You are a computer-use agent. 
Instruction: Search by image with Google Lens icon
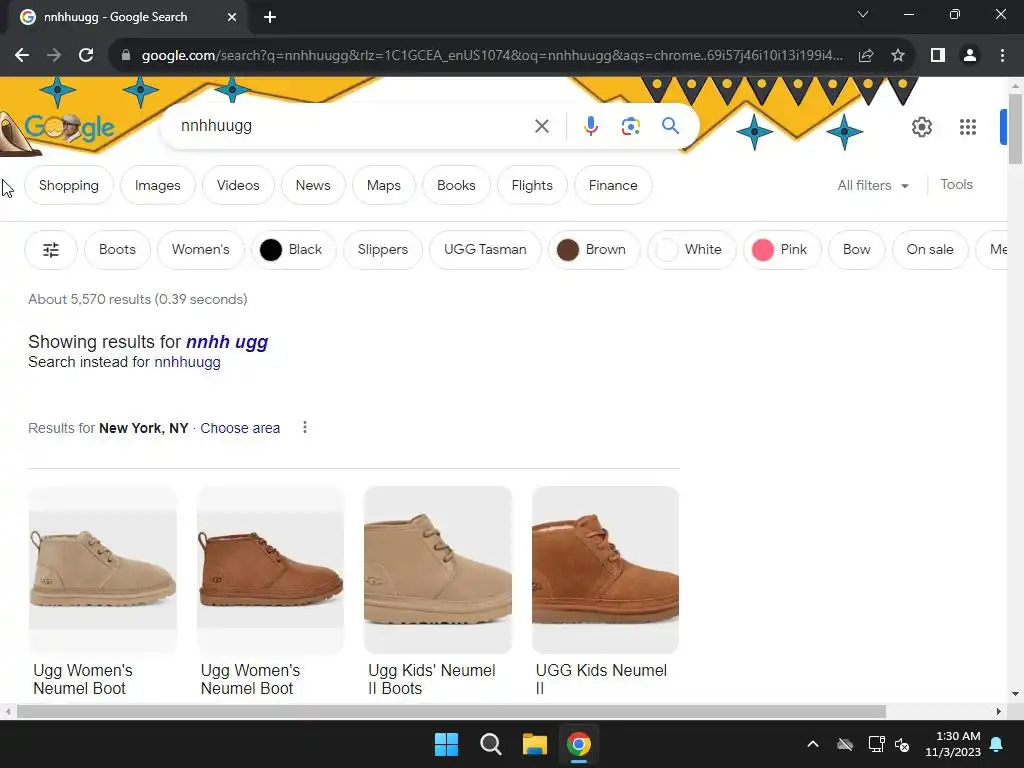631,126
